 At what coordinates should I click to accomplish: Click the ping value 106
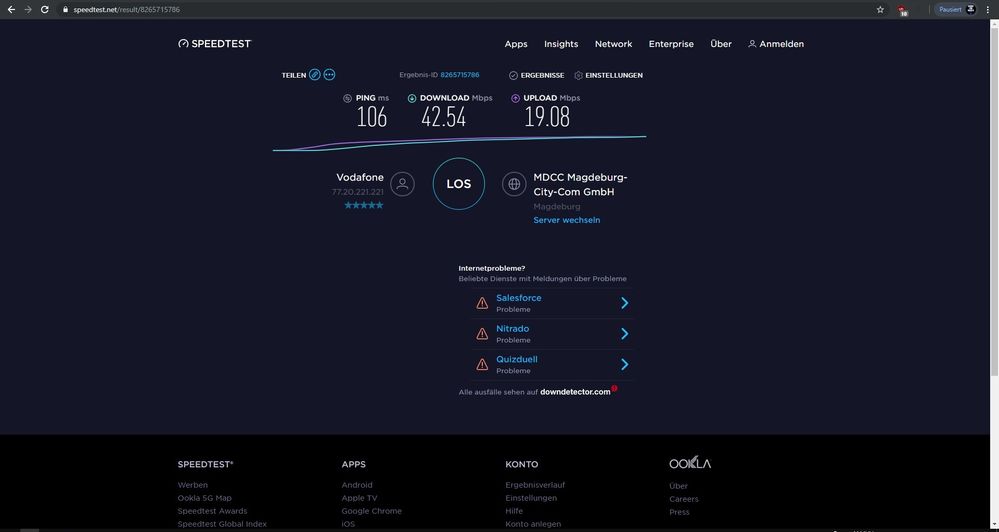[371, 117]
